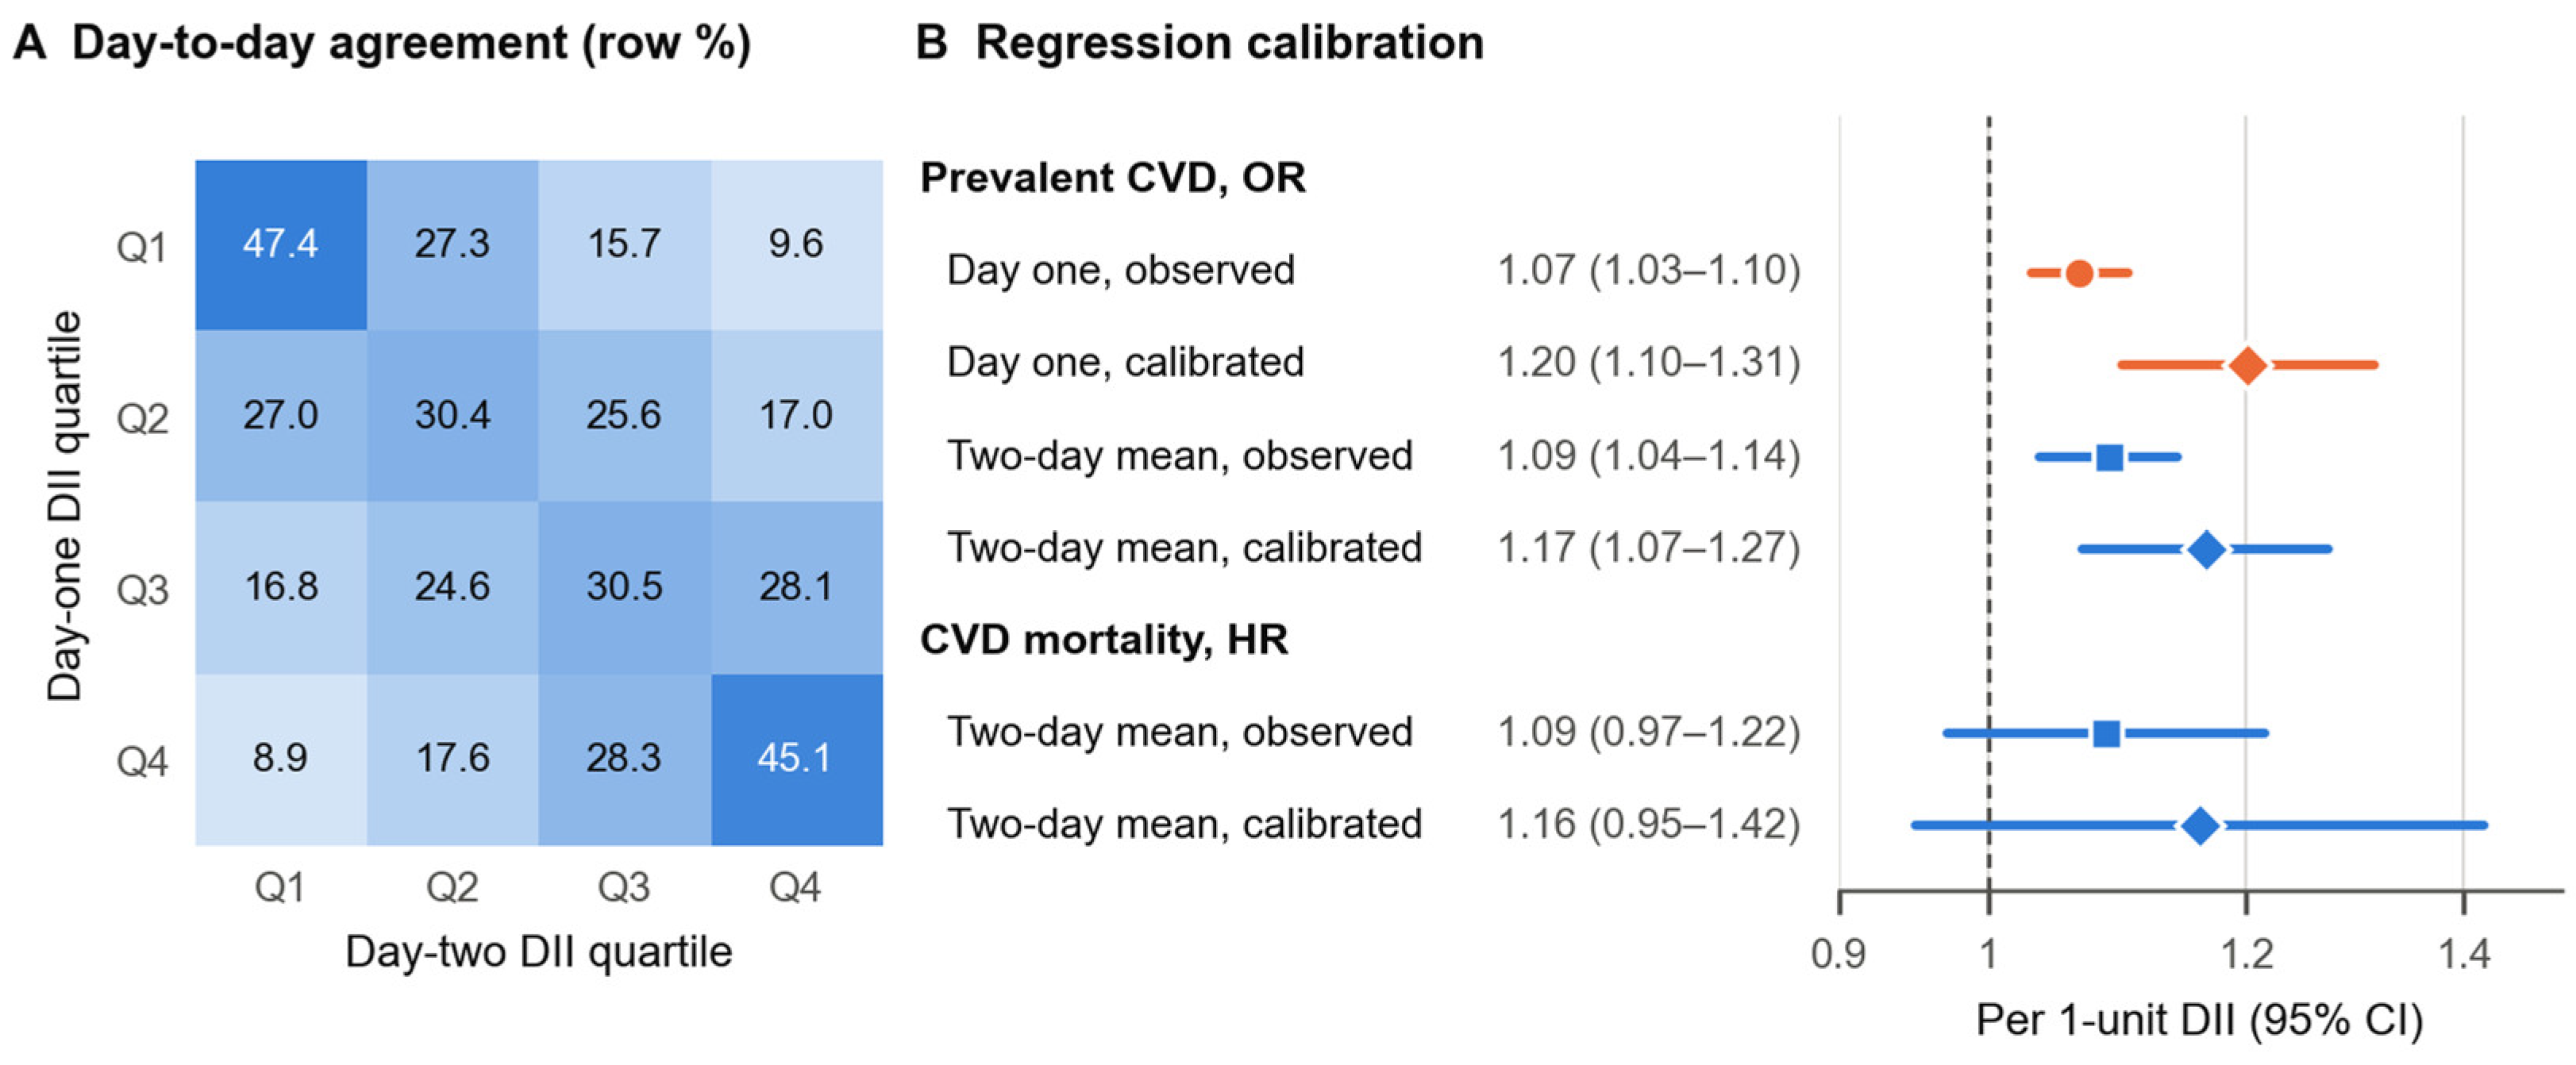Viewport: 2576px width, 1065px height.
Task: Click the 'CVD mortality, HR' heading
Action: [1104, 640]
